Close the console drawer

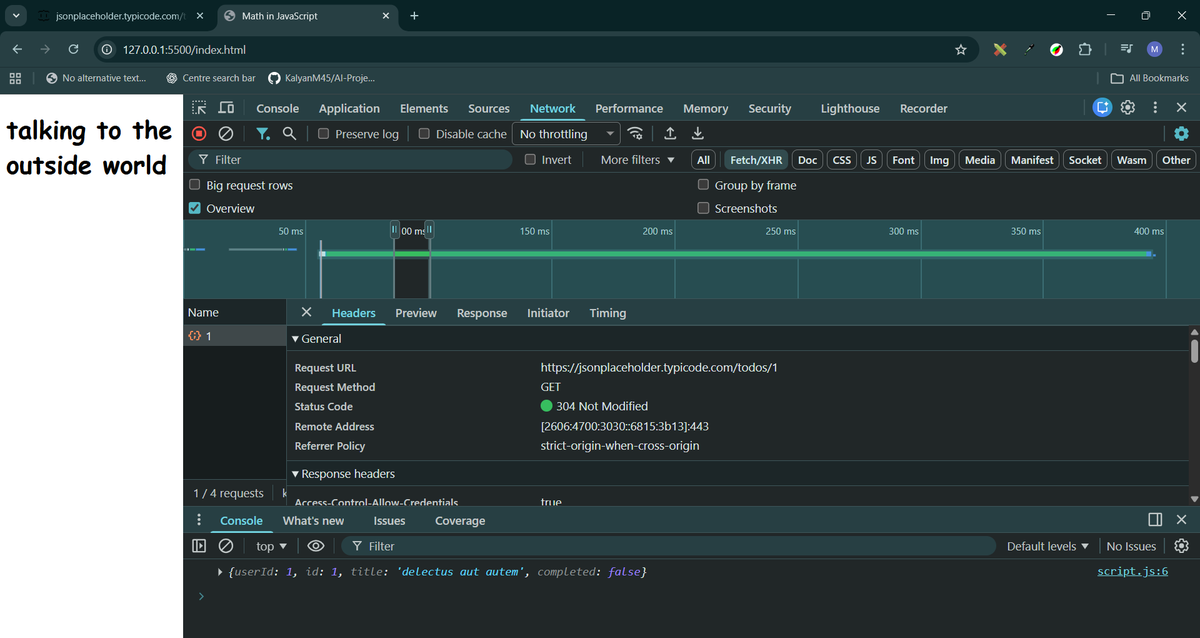click(x=1181, y=520)
